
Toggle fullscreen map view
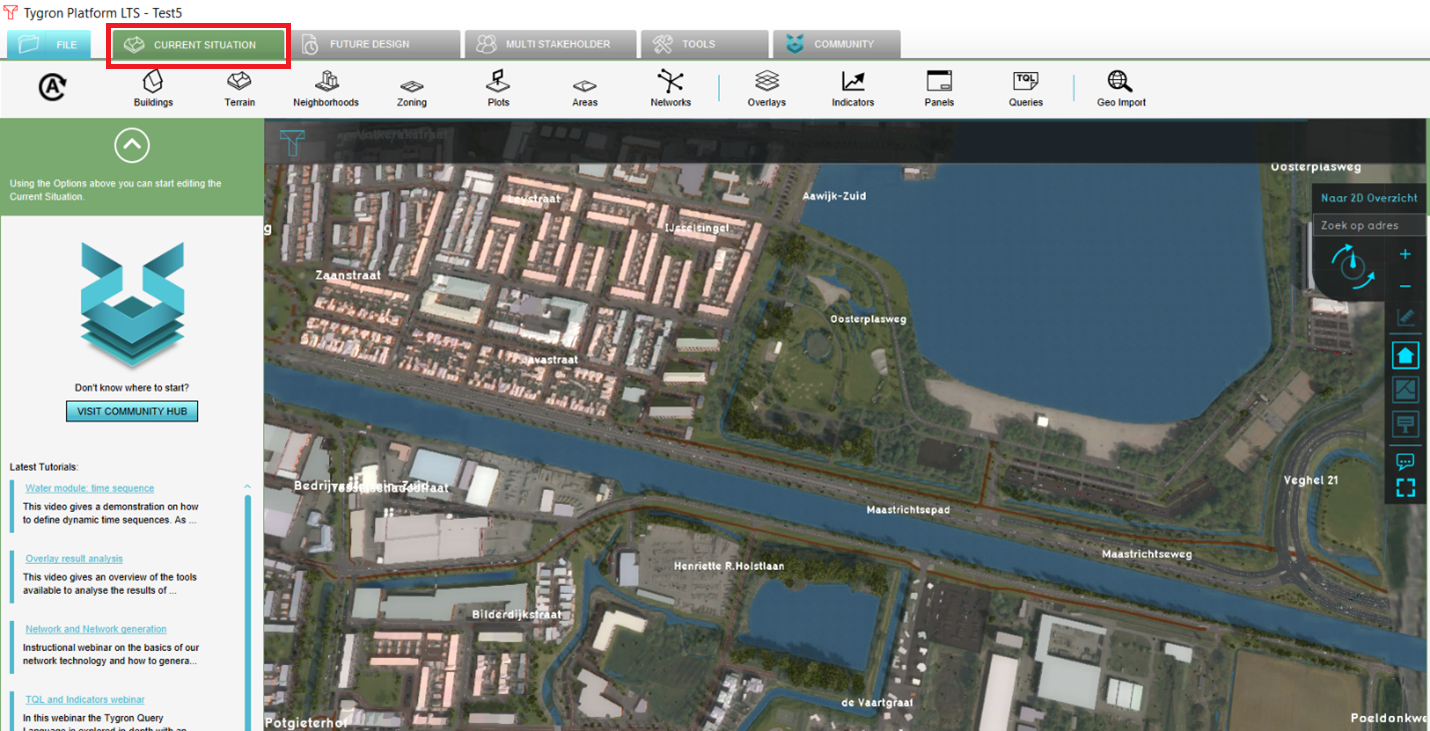1405,488
